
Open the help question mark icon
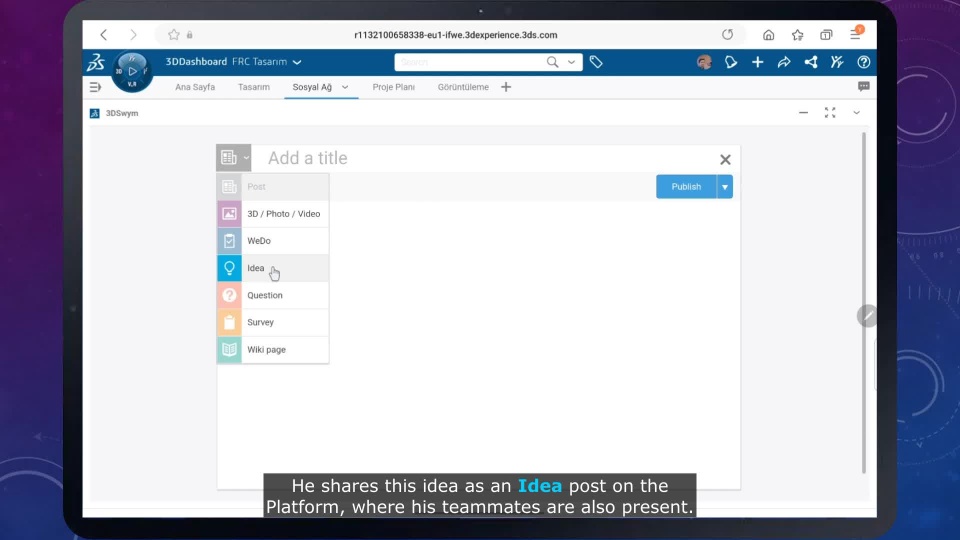864,62
